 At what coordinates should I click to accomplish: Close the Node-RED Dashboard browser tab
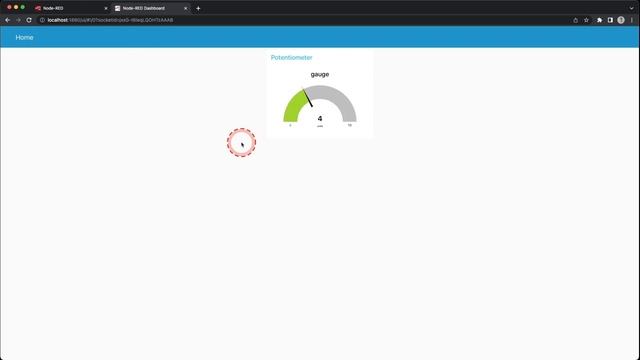[x=185, y=8]
